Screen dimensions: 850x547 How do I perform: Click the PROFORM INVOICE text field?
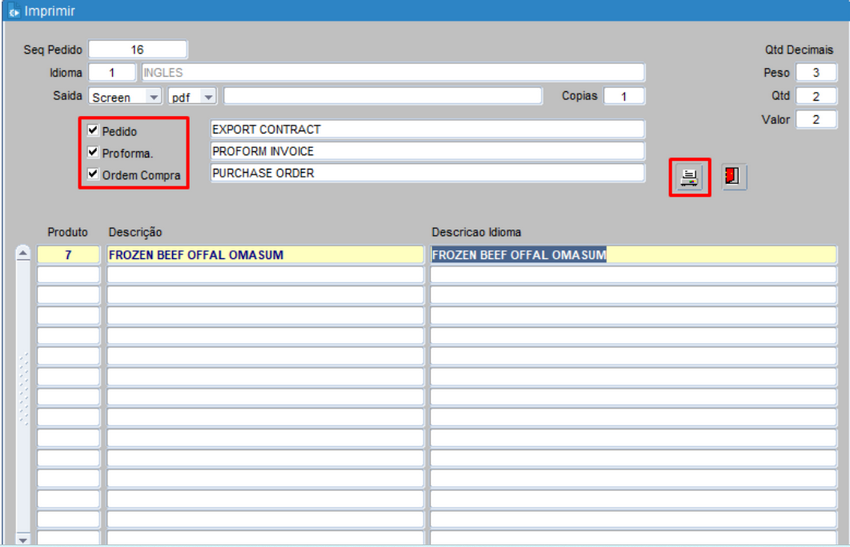pos(427,152)
